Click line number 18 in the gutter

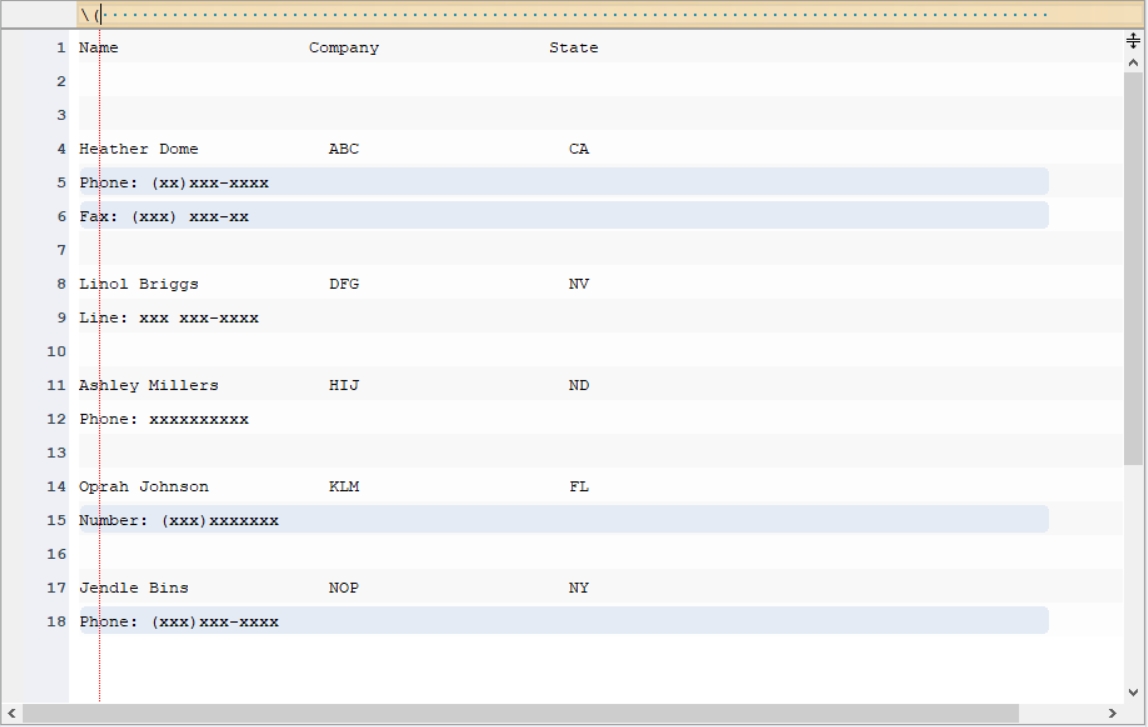tap(56, 622)
